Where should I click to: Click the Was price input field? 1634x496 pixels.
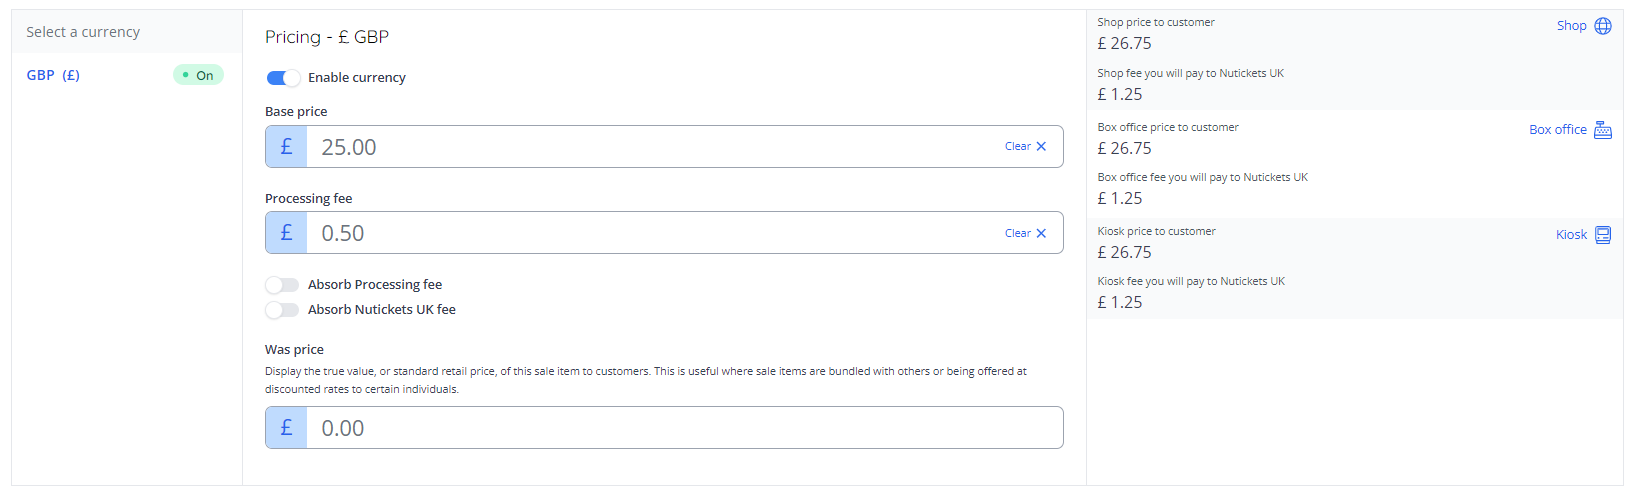click(680, 428)
